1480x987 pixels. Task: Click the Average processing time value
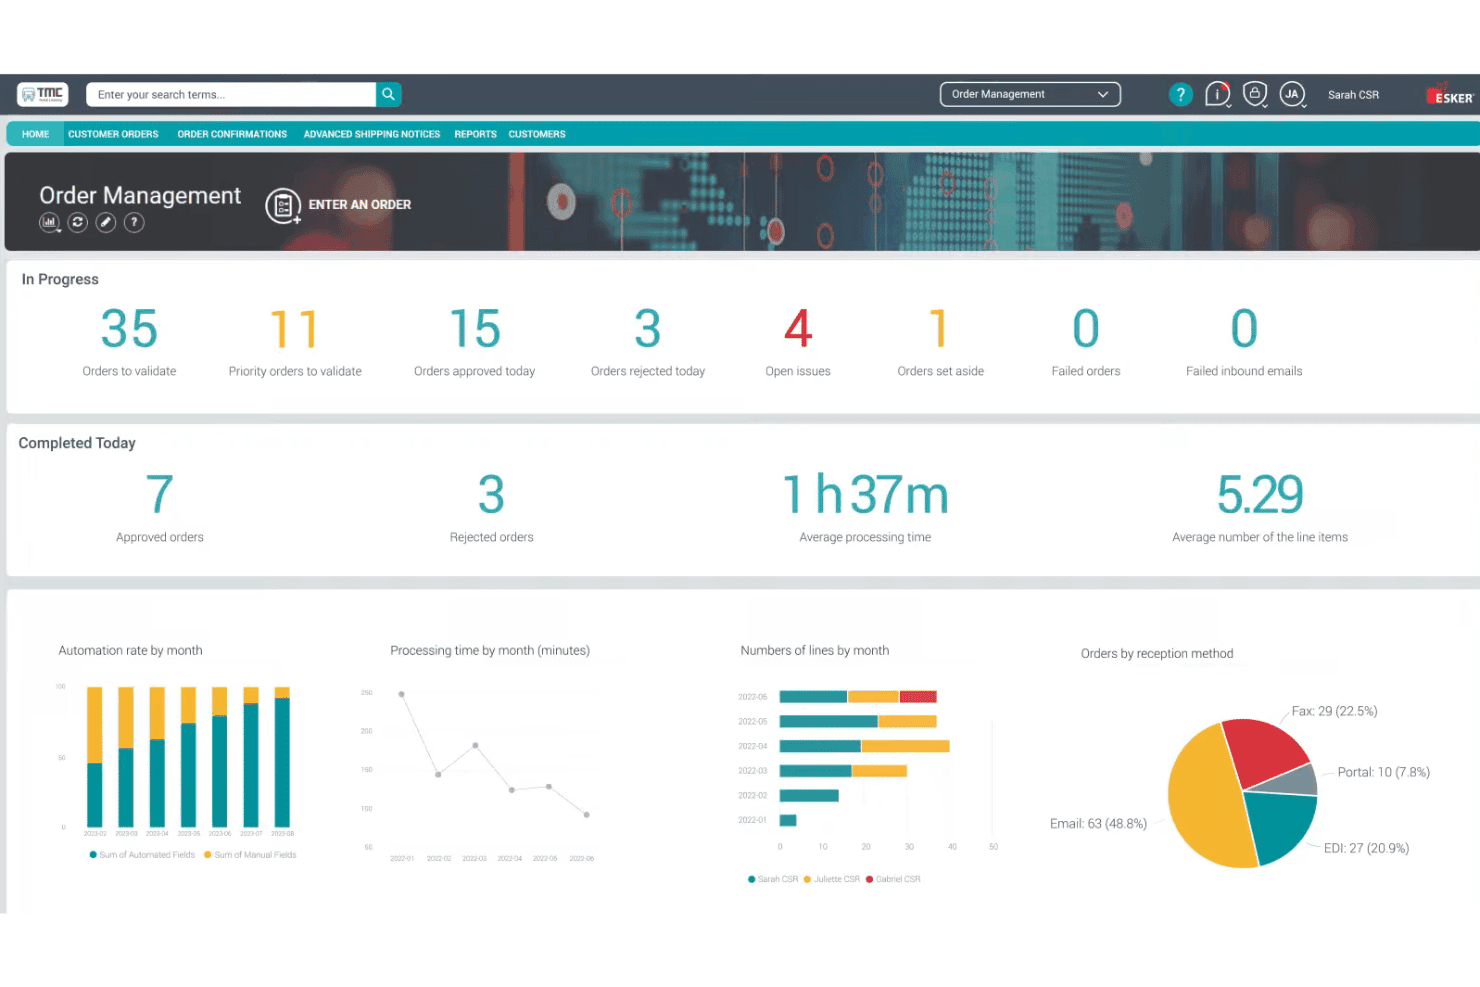click(x=865, y=495)
